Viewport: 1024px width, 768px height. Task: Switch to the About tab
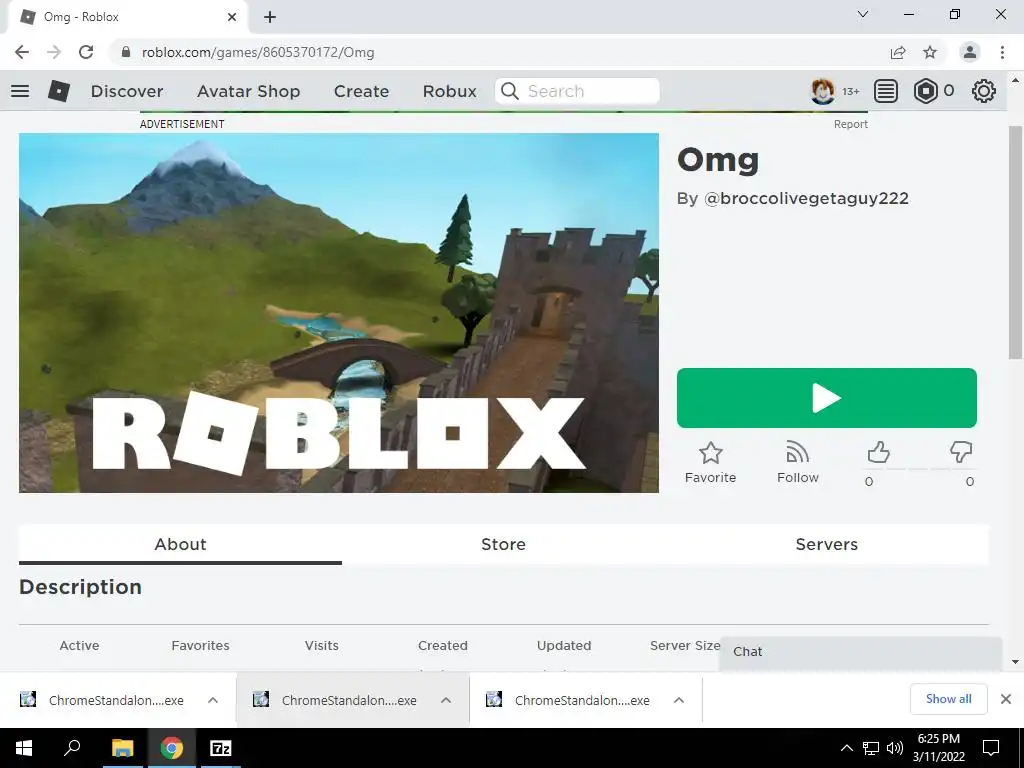pos(180,544)
